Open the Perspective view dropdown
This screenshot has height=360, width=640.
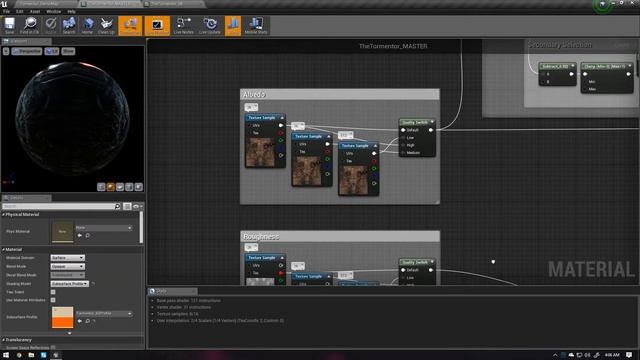[27, 51]
